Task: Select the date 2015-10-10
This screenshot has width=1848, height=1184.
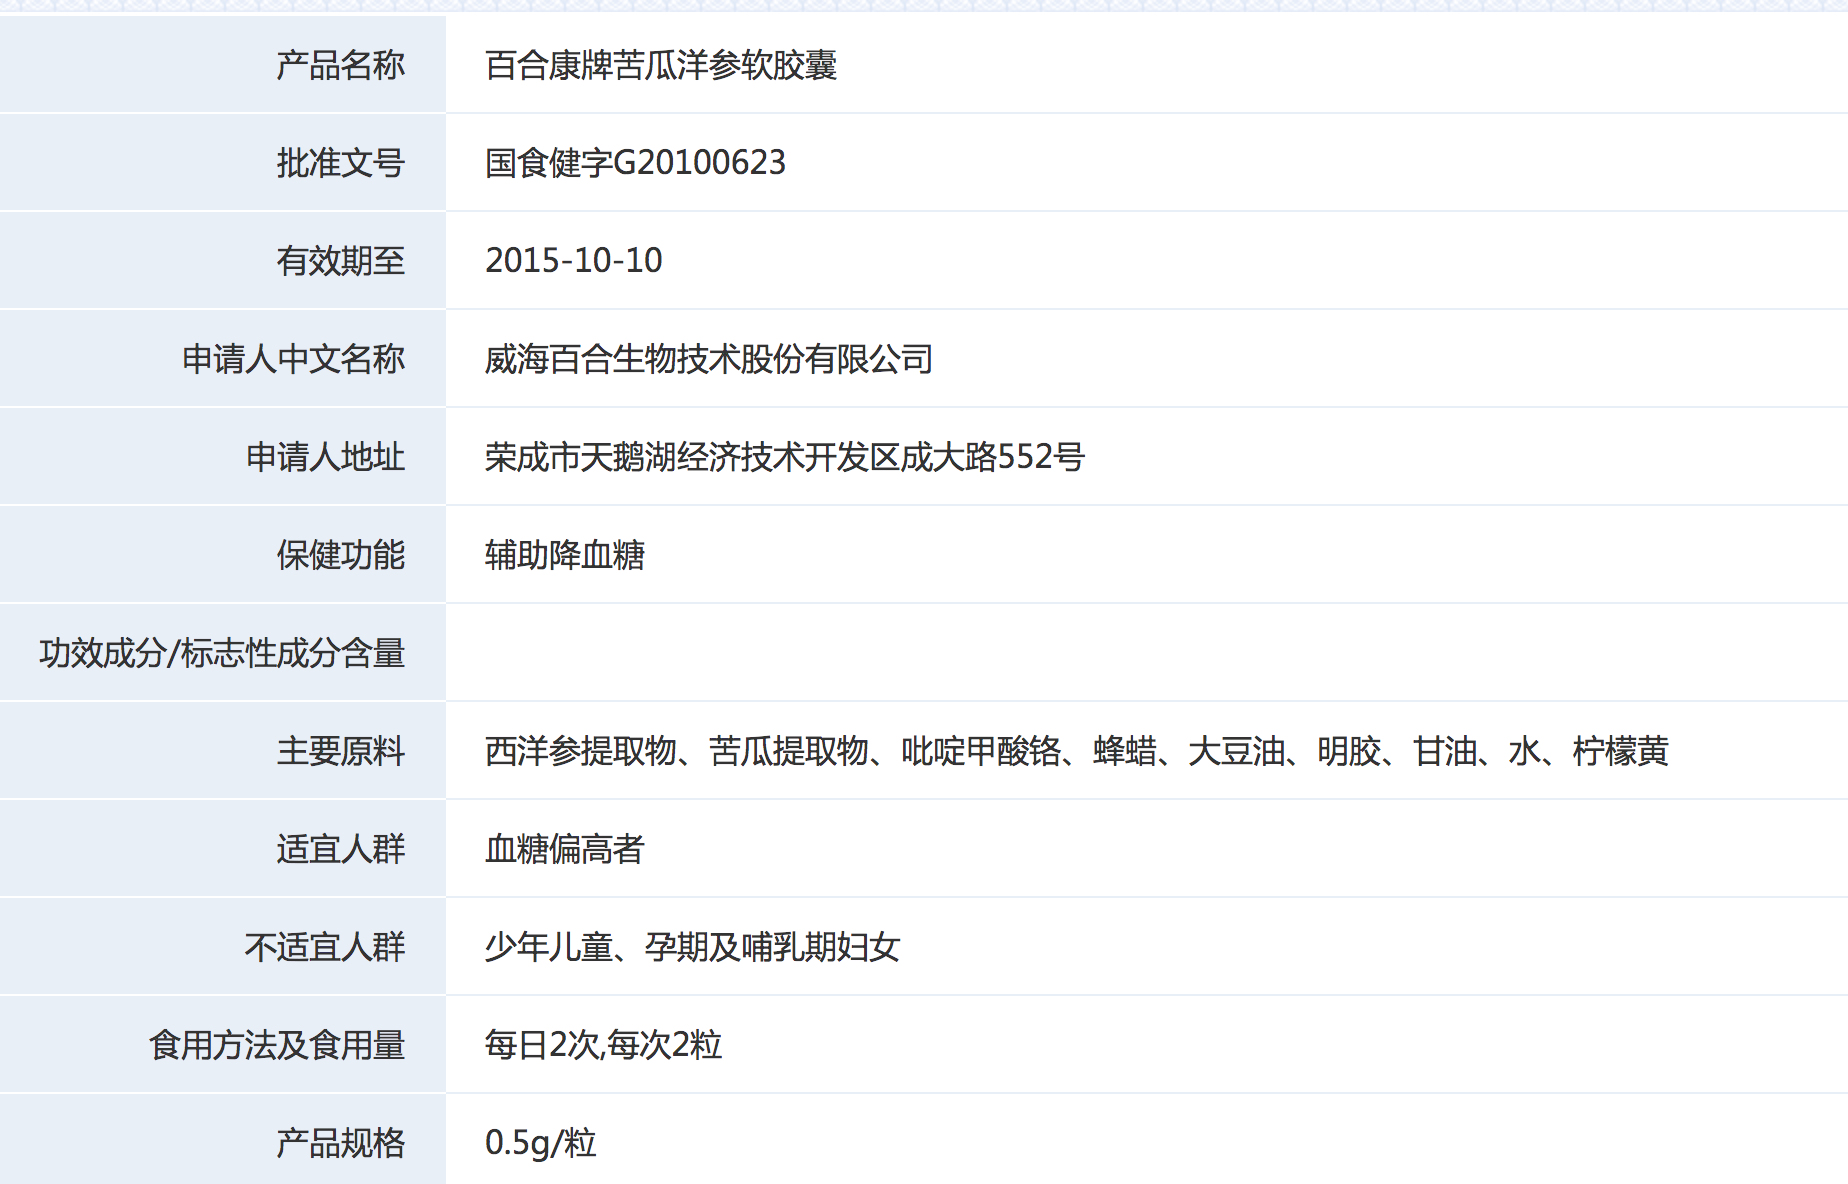Action: click(574, 261)
